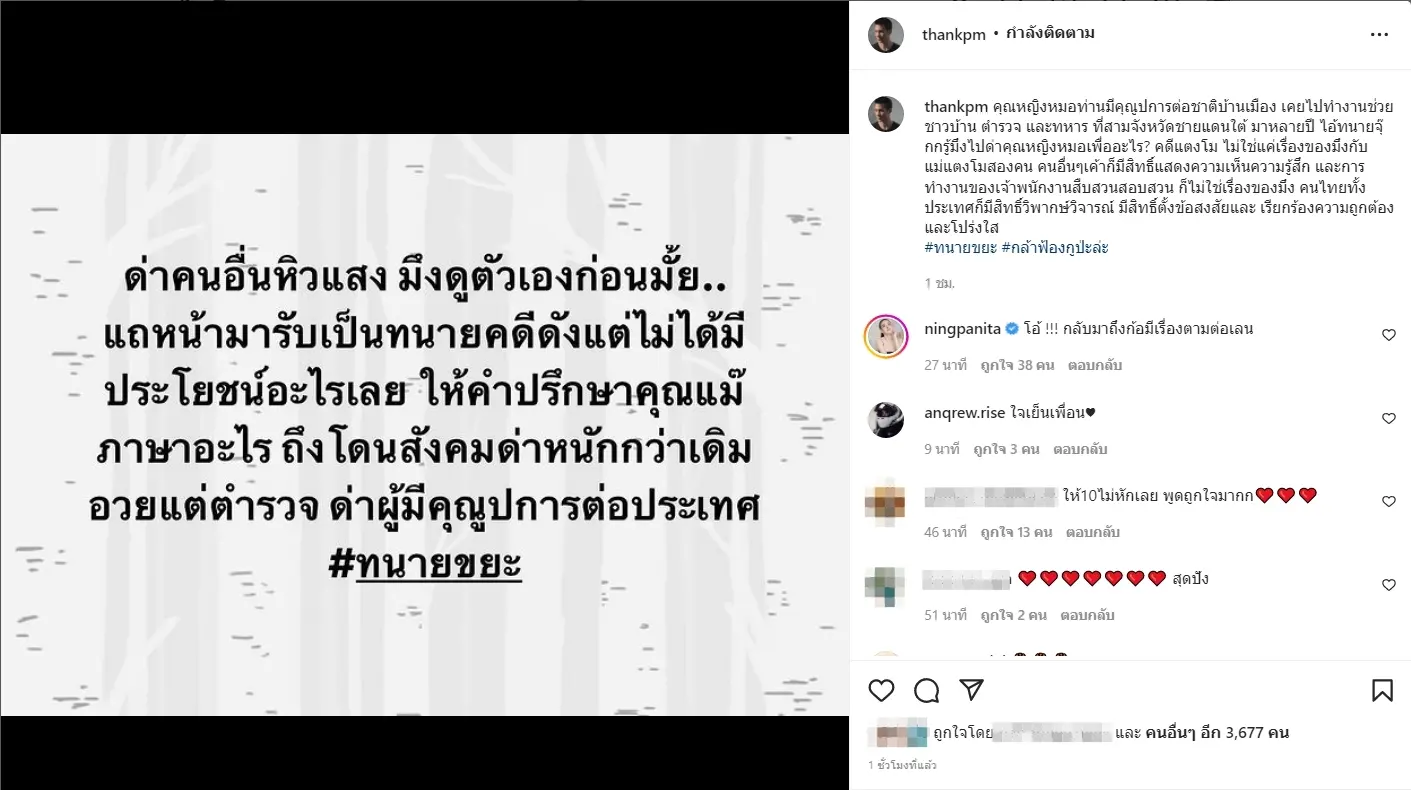Open the three-dot more options menu

1380,34
